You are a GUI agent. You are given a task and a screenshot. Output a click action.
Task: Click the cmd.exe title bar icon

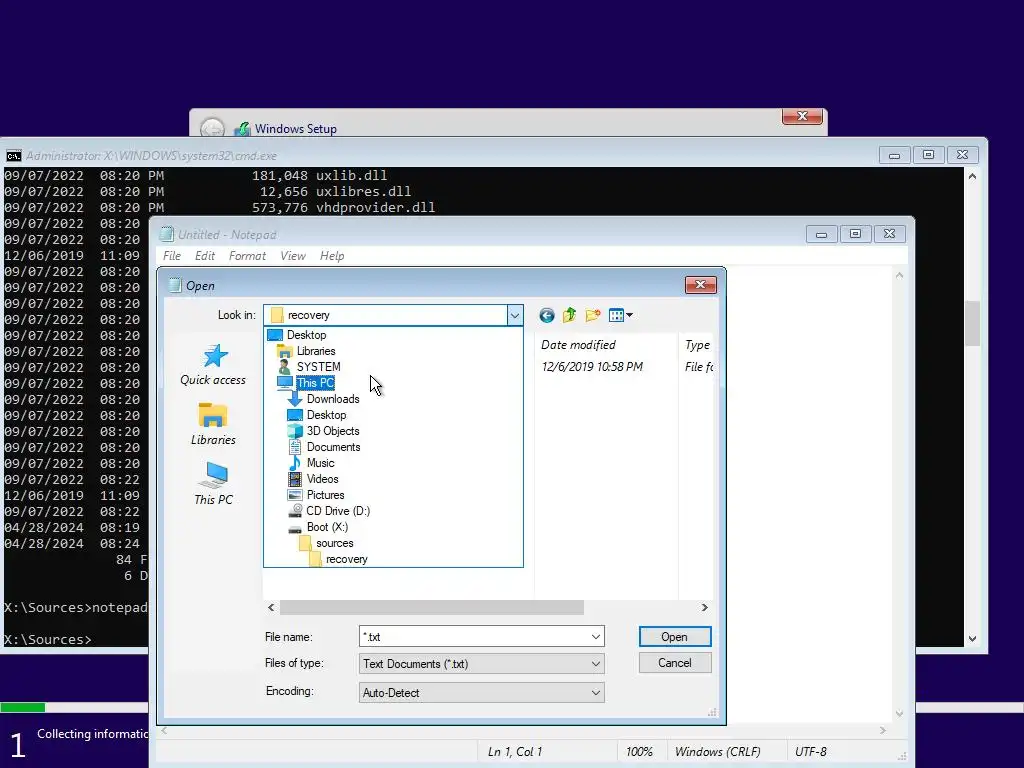pyautogui.click(x=13, y=156)
